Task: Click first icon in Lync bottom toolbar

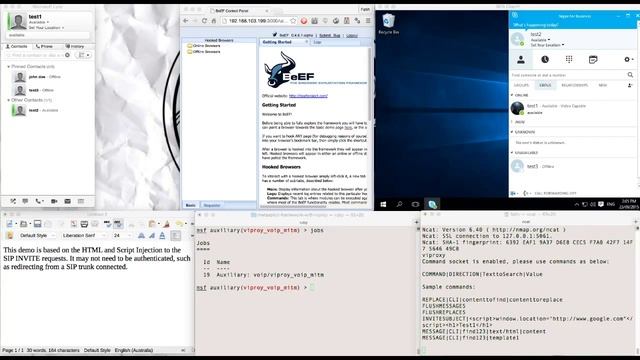Action: click(x=13, y=201)
